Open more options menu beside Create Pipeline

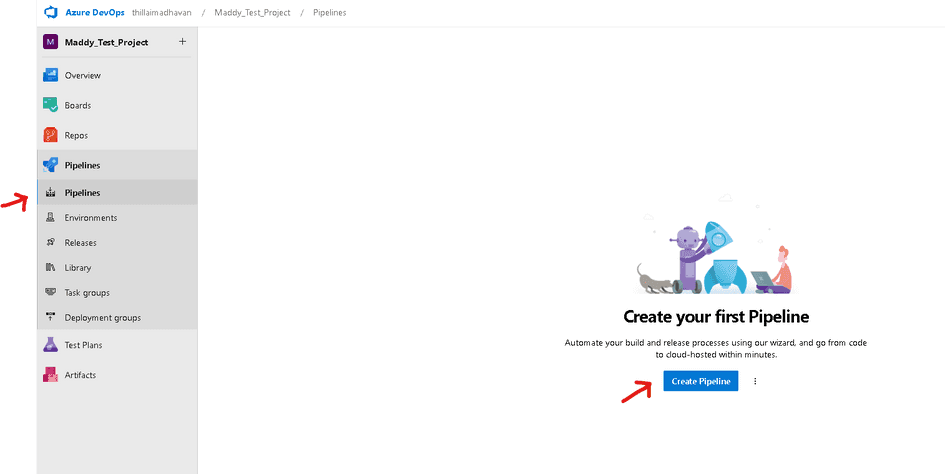pyautogui.click(x=755, y=381)
